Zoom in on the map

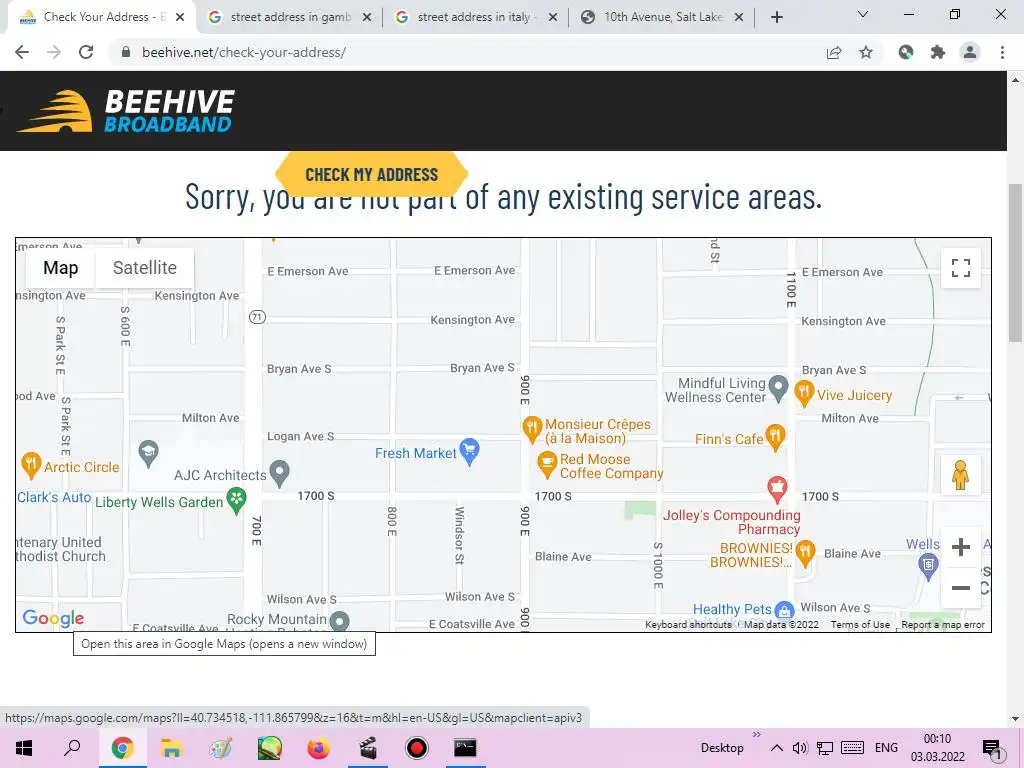[961, 547]
